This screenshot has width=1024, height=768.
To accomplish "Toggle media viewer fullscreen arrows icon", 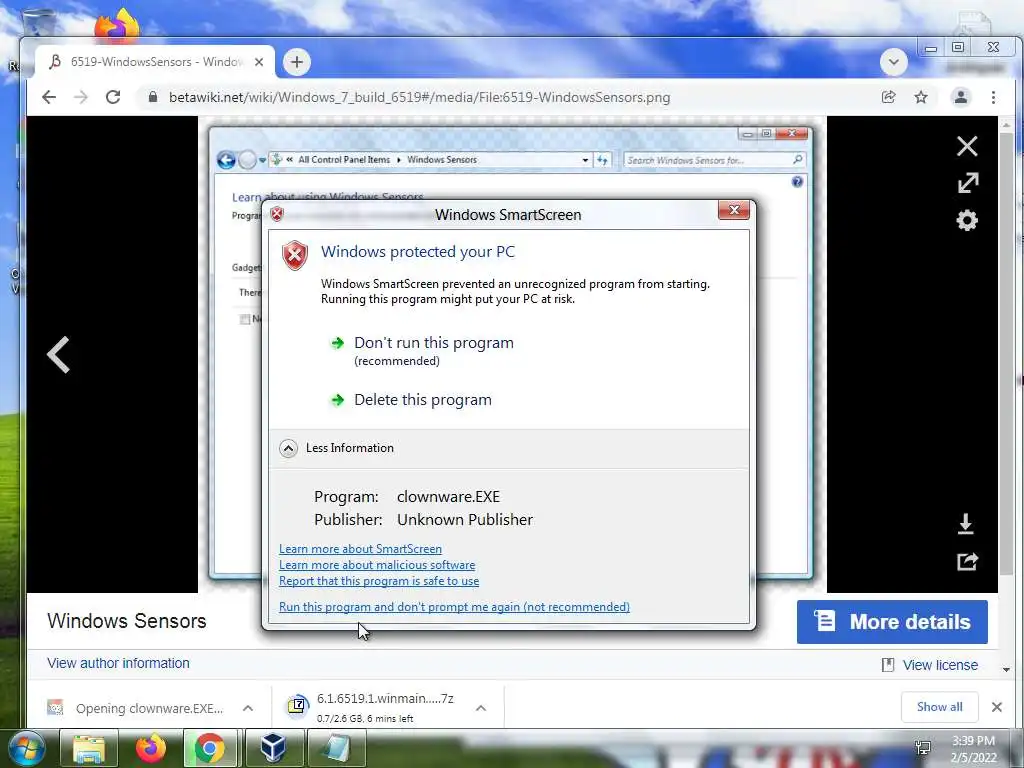I will click(967, 183).
